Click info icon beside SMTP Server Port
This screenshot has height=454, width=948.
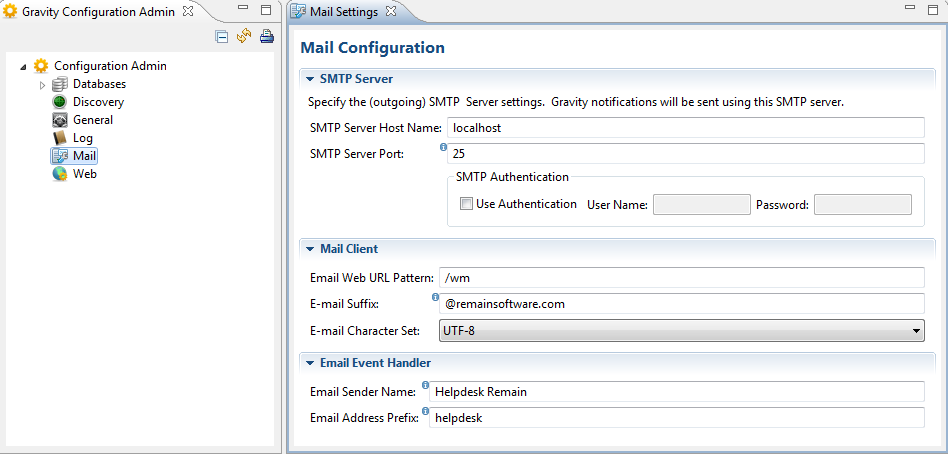click(x=443, y=148)
